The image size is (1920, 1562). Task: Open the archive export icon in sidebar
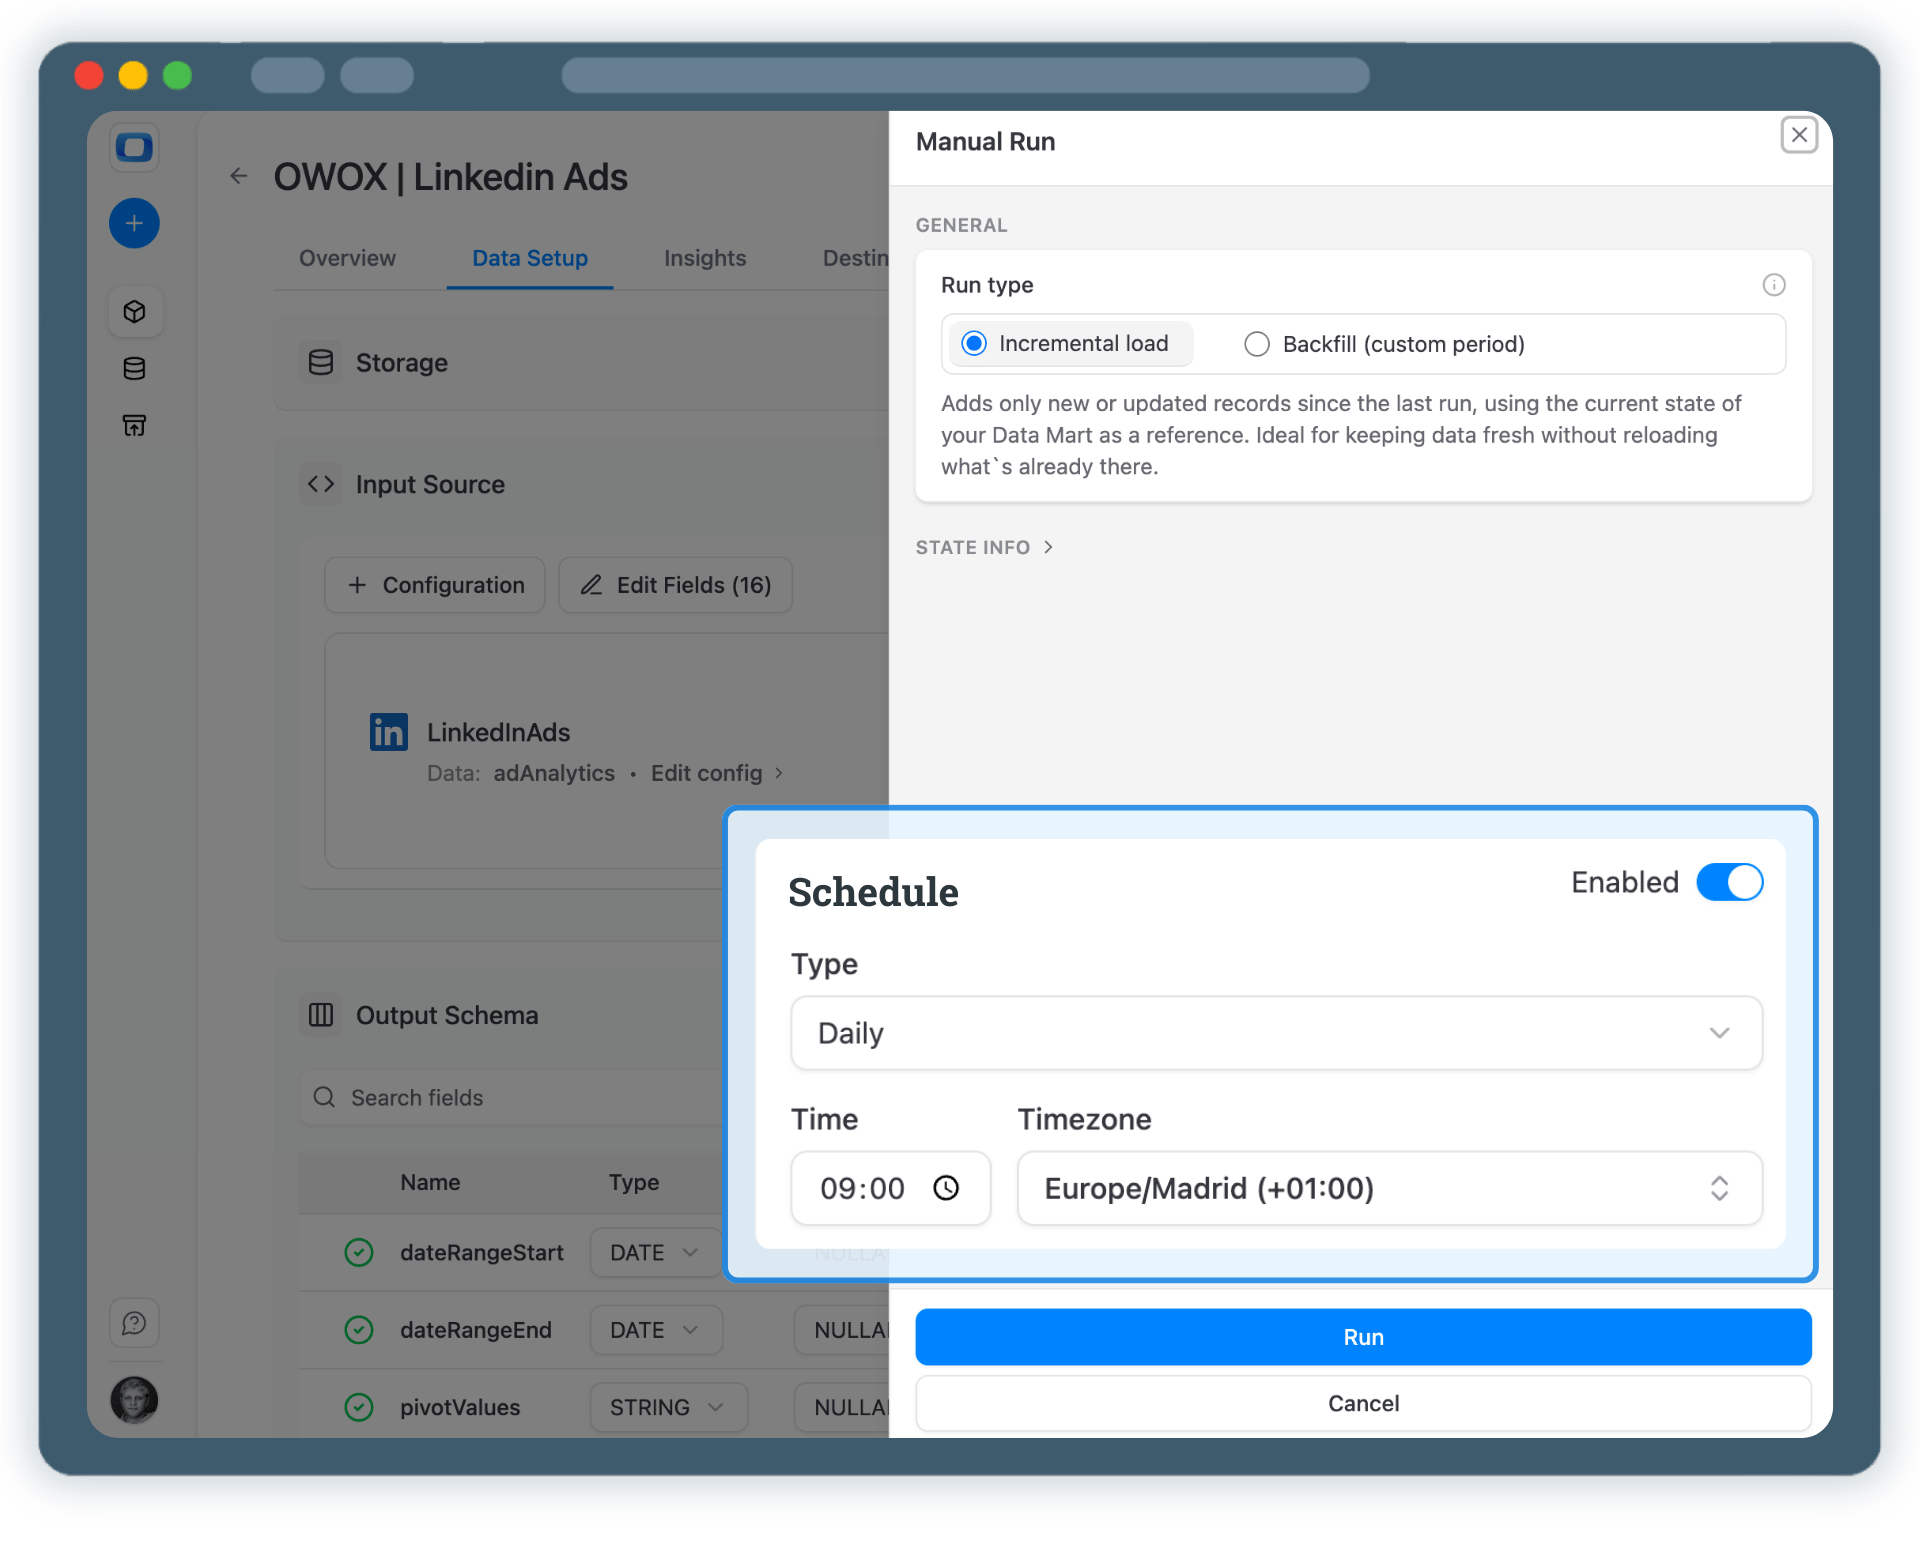134,425
